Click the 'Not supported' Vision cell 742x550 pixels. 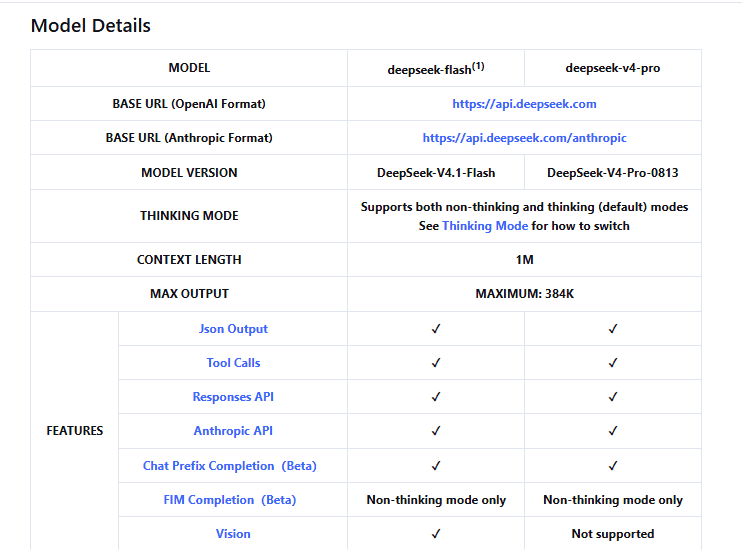pos(613,534)
